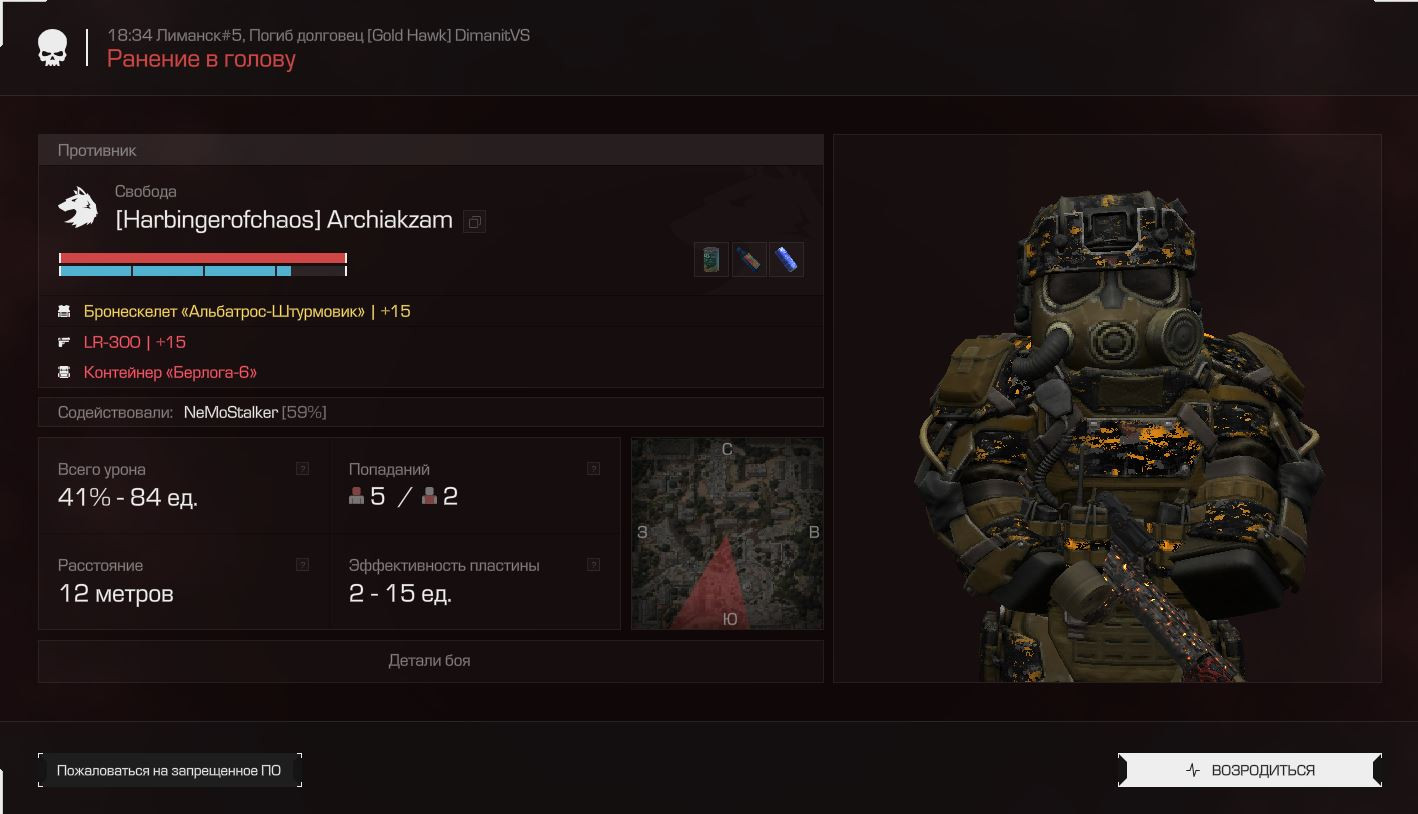Click the weapon icon beside LR-300

tap(64, 342)
